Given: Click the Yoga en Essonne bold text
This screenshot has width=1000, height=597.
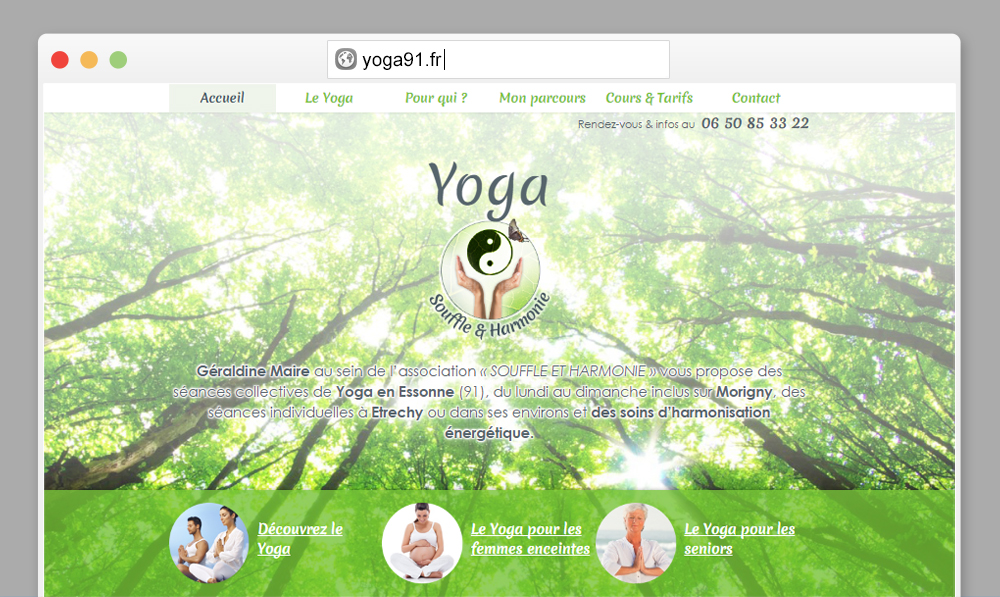Looking at the screenshot, I should click(x=395, y=392).
